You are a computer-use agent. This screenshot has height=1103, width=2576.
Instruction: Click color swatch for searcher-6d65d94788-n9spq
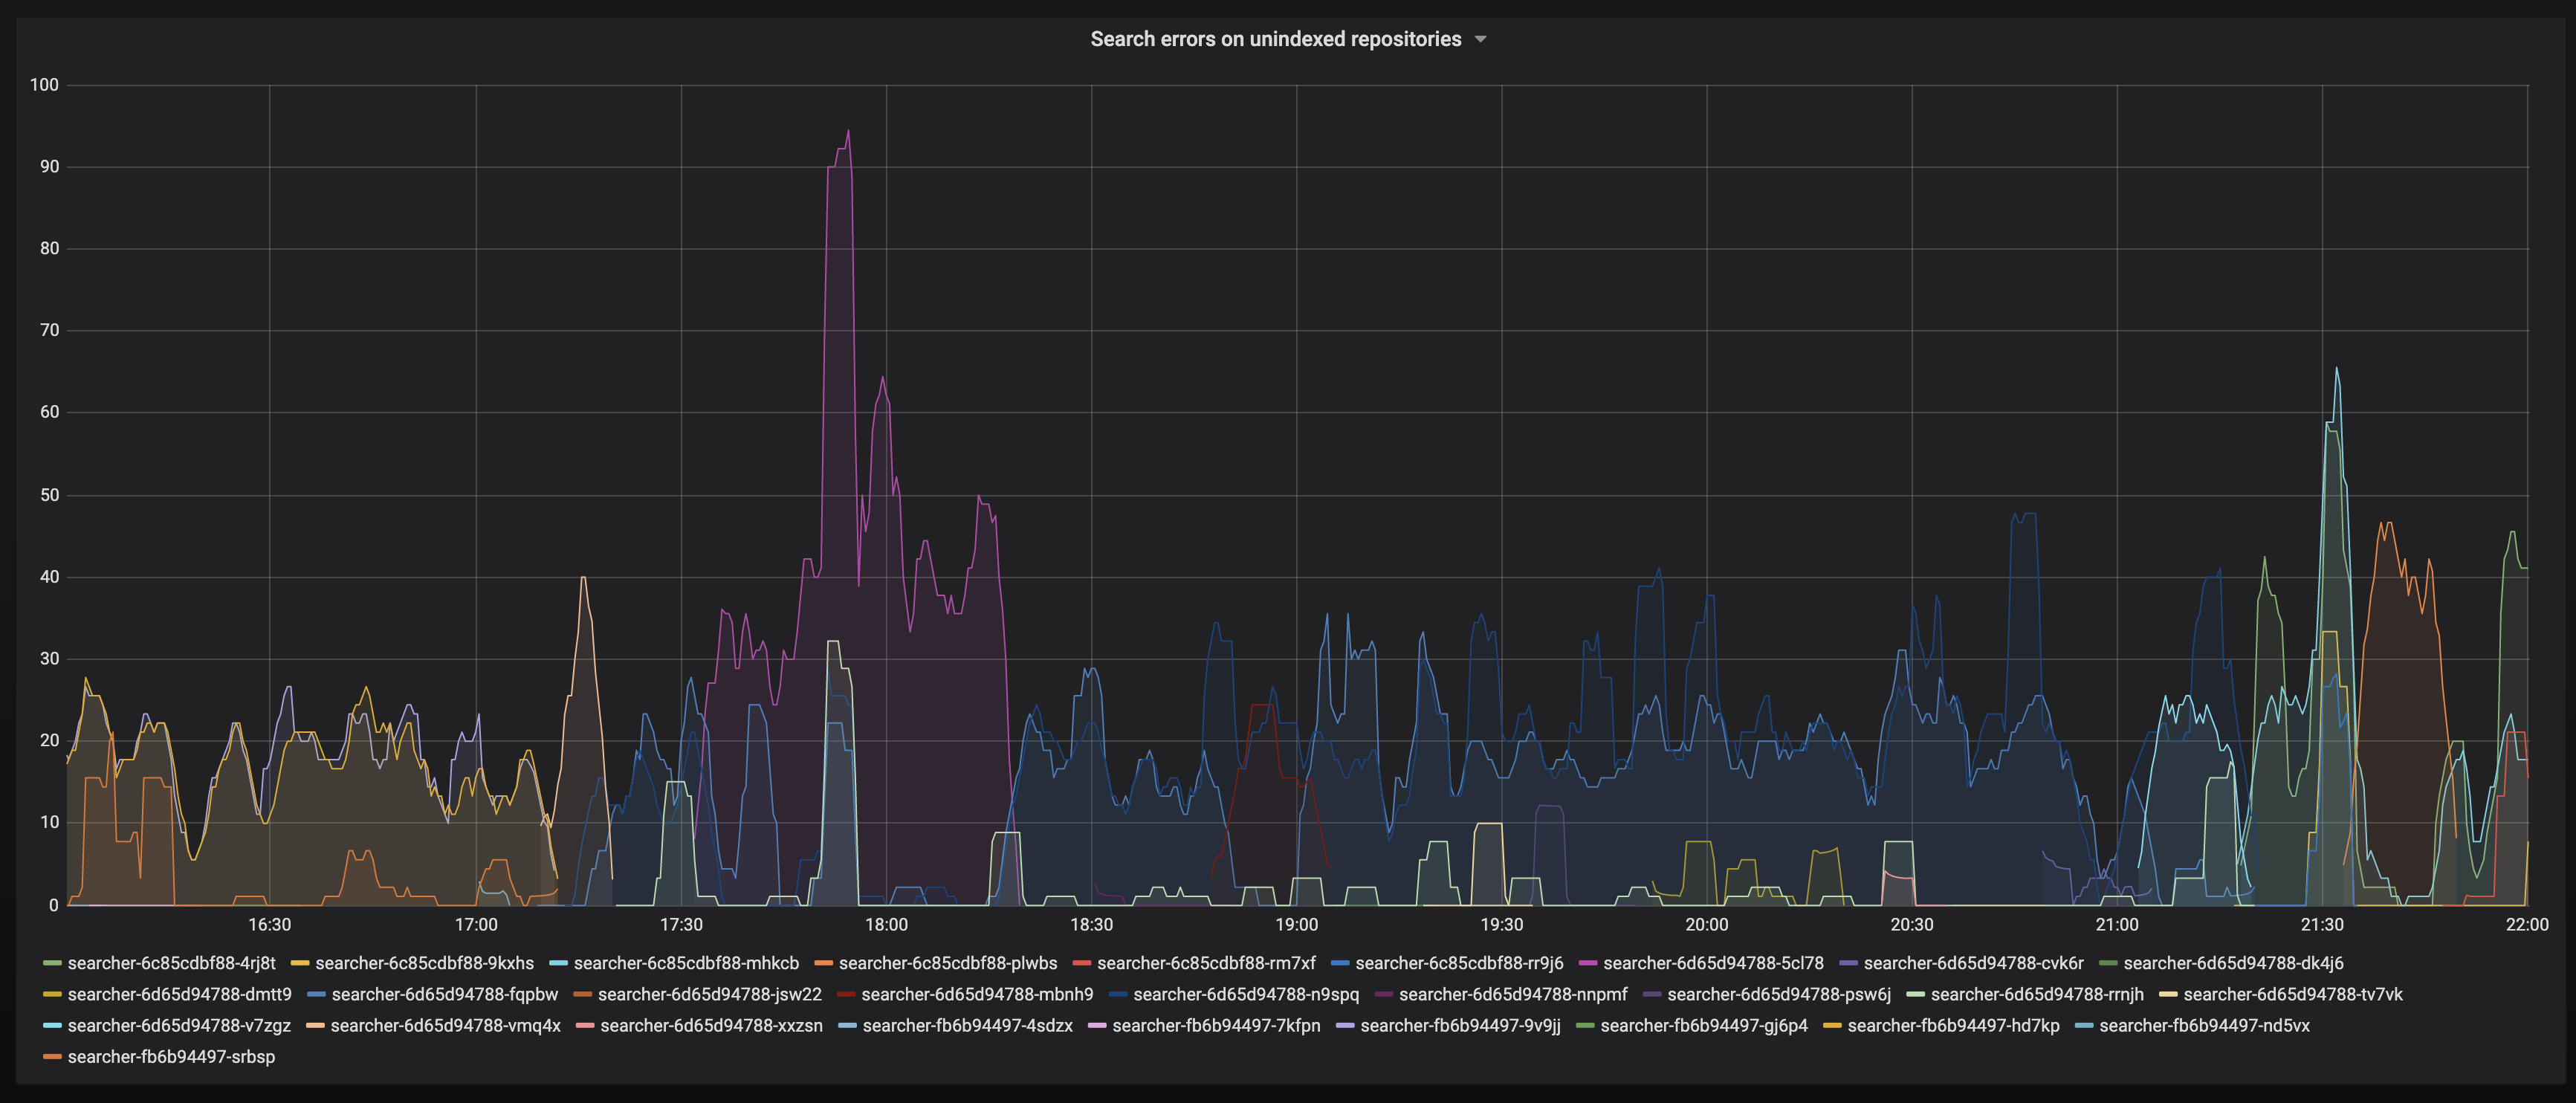[x=1118, y=994]
